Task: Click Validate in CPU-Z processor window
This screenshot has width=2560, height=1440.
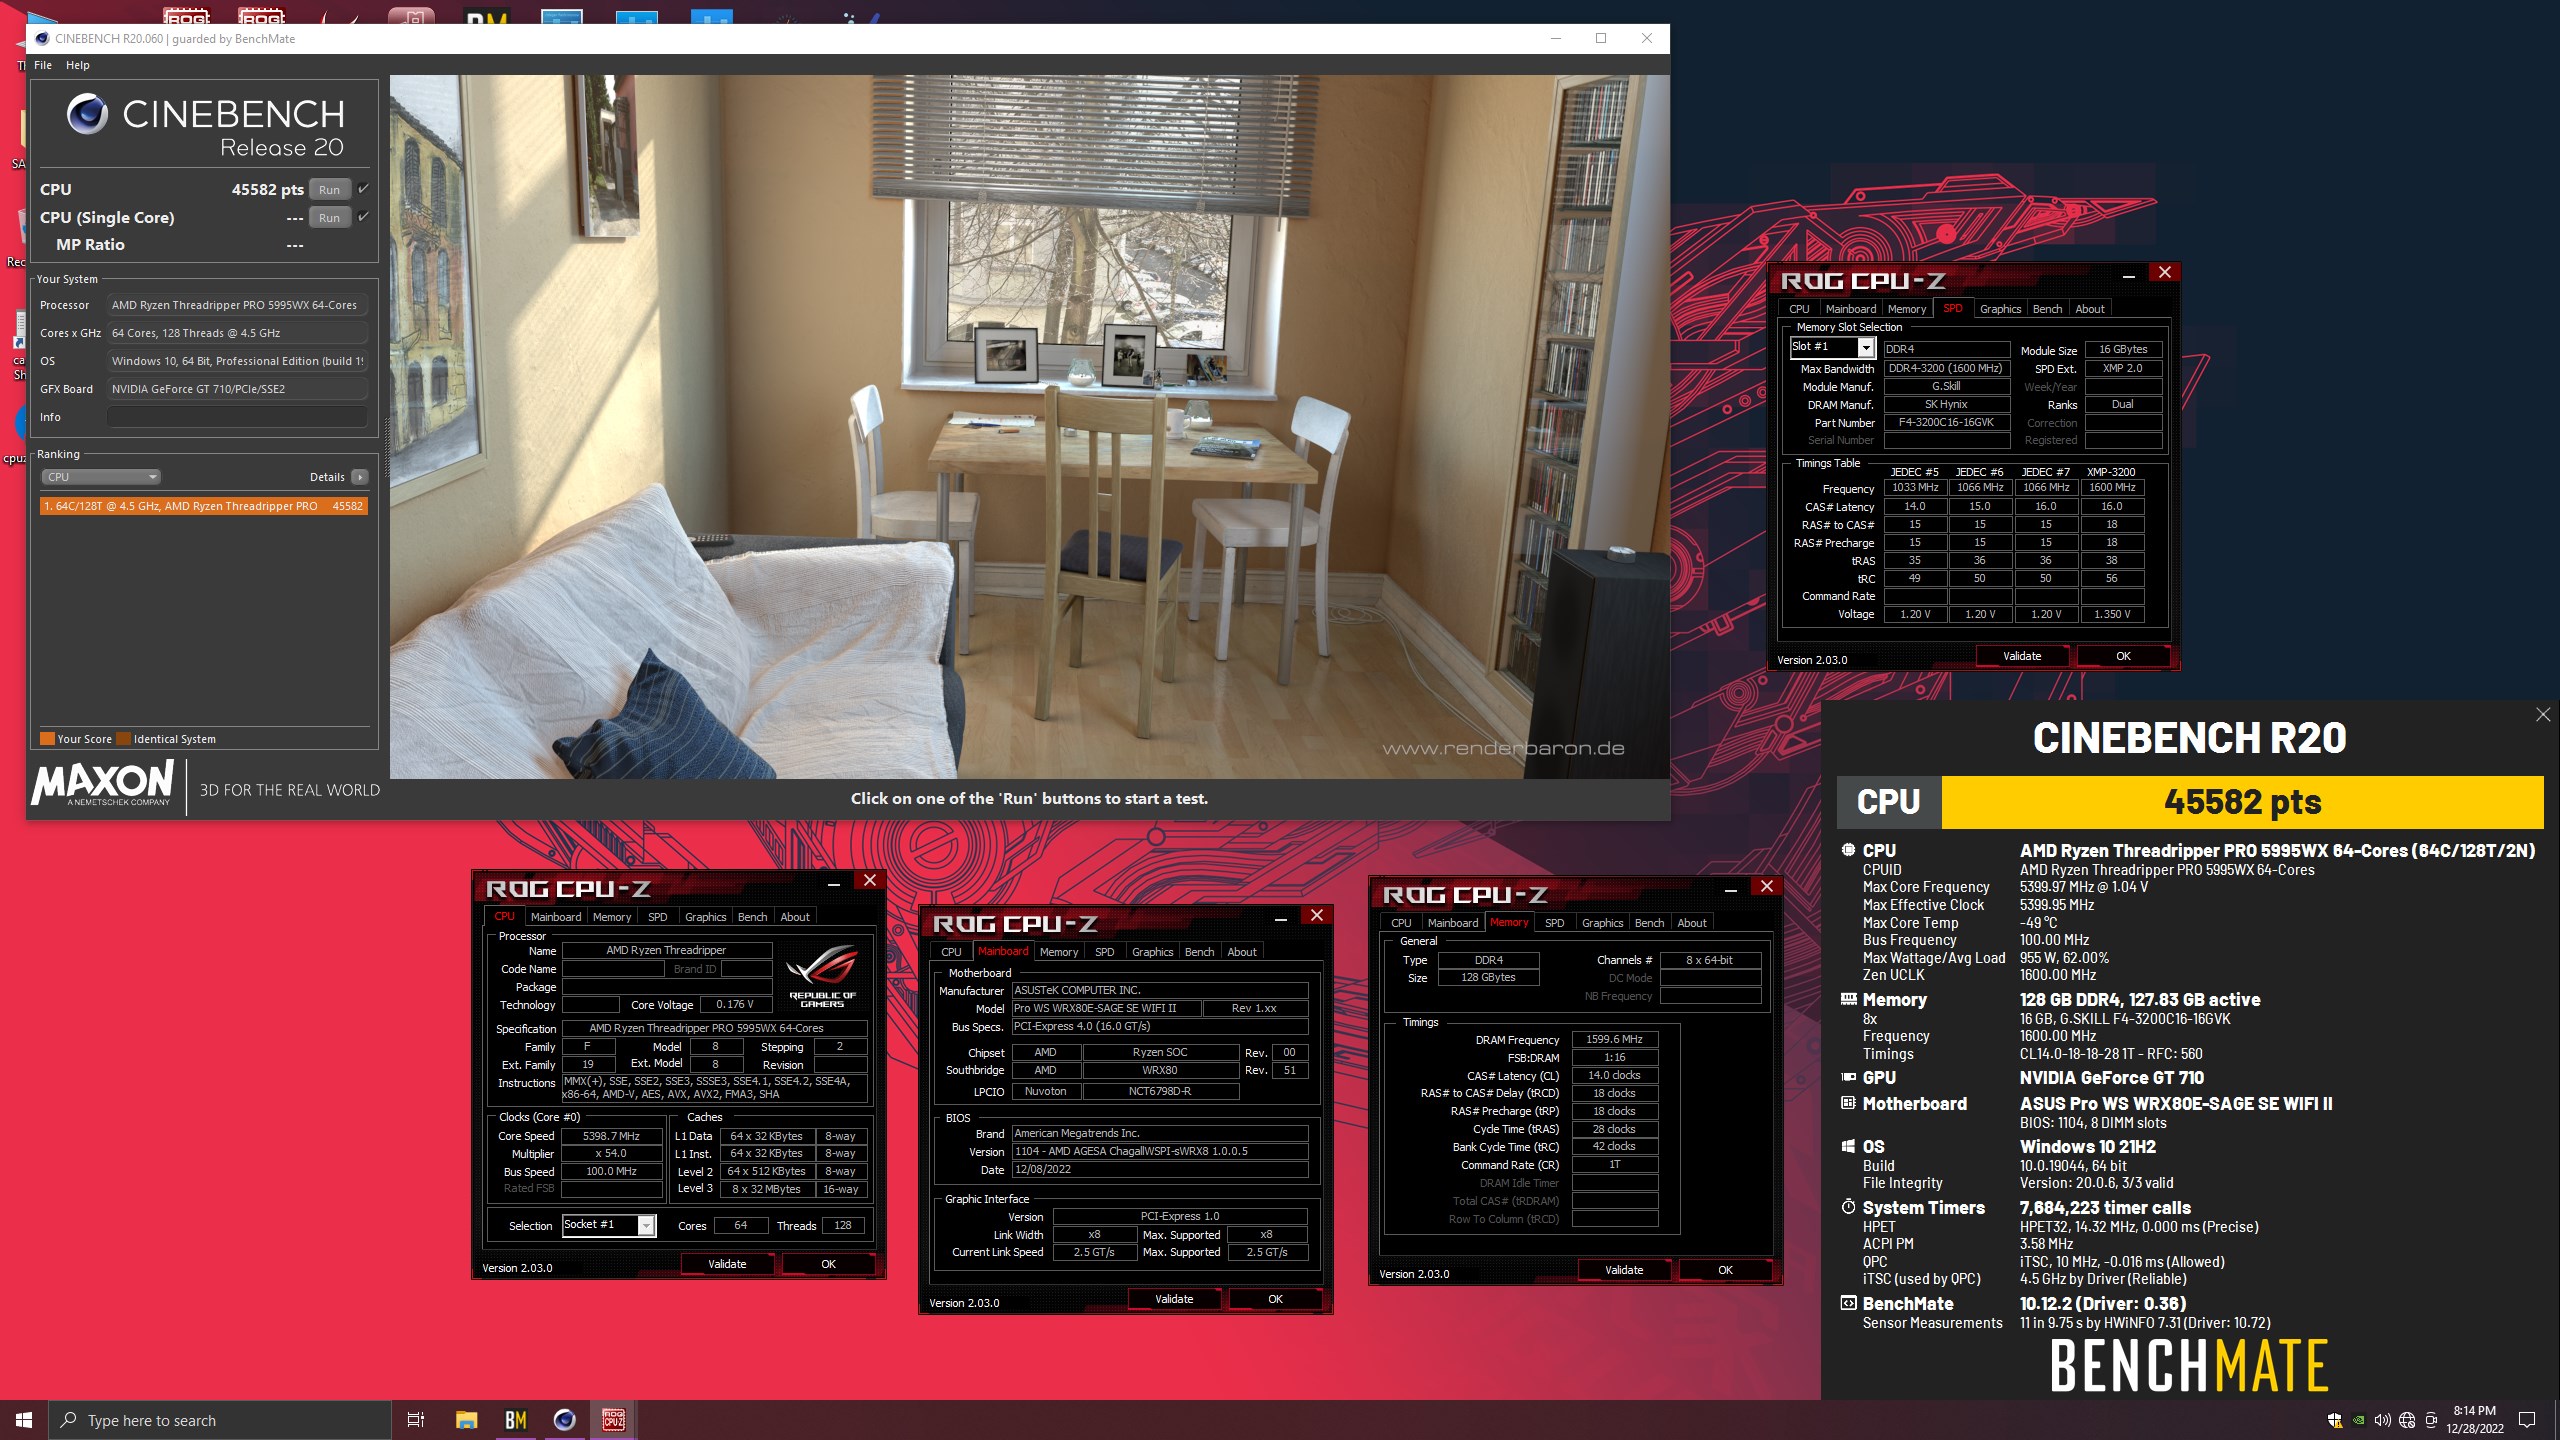Action: 727,1264
